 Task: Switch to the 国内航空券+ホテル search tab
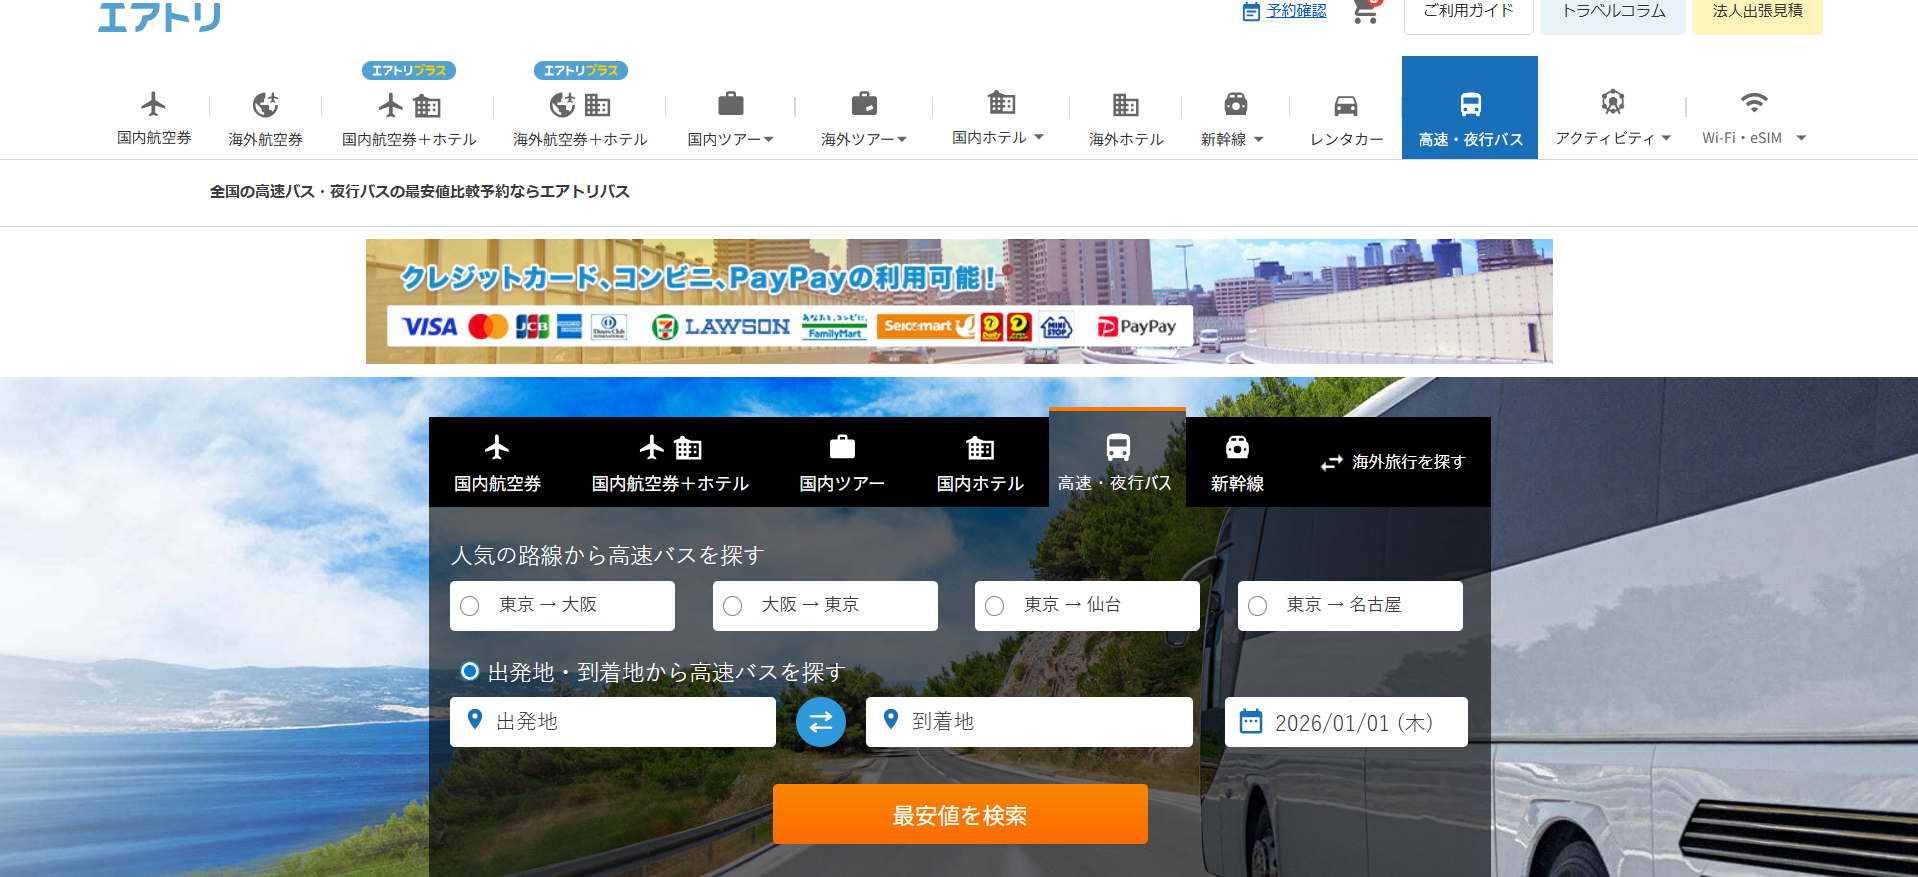tap(670, 463)
